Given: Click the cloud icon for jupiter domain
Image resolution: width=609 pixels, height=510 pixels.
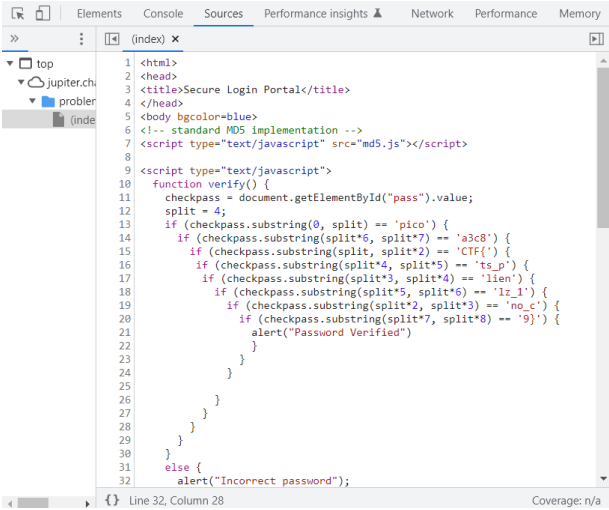Looking at the screenshot, I should [36, 82].
